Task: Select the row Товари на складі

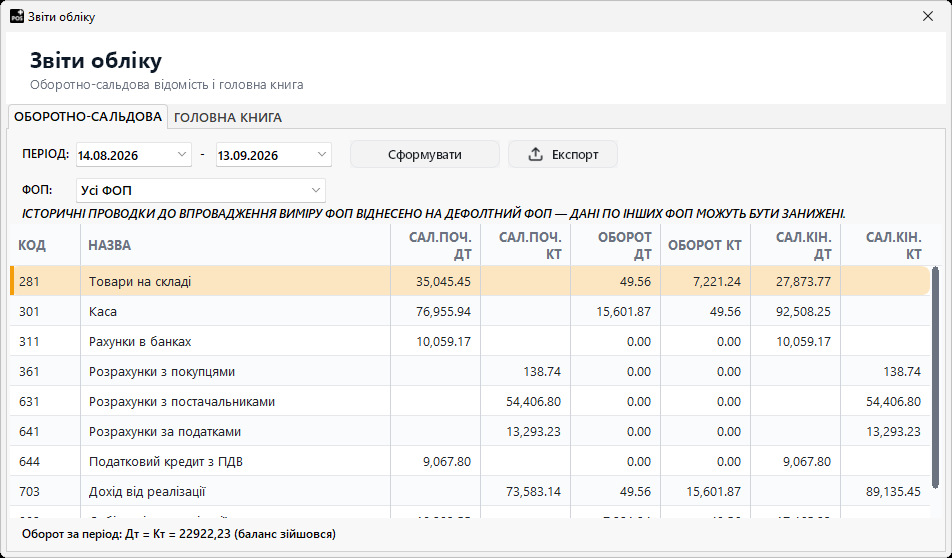Action: pos(470,281)
